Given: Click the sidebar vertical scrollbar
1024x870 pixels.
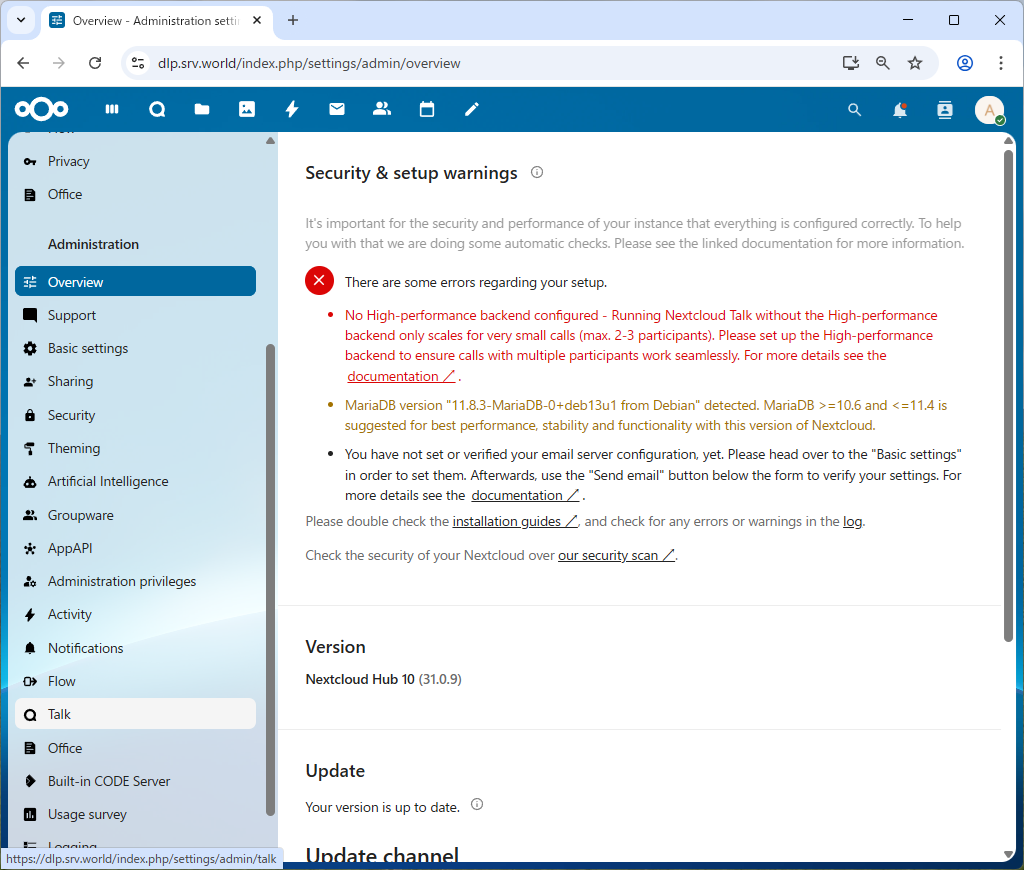Looking at the screenshot, I should pos(270,580).
